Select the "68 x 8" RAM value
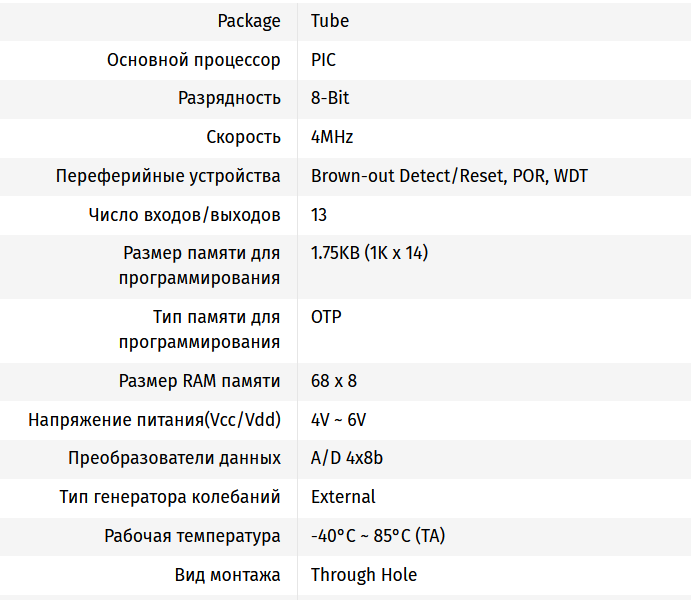This screenshot has width=691, height=600. click(334, 381)
